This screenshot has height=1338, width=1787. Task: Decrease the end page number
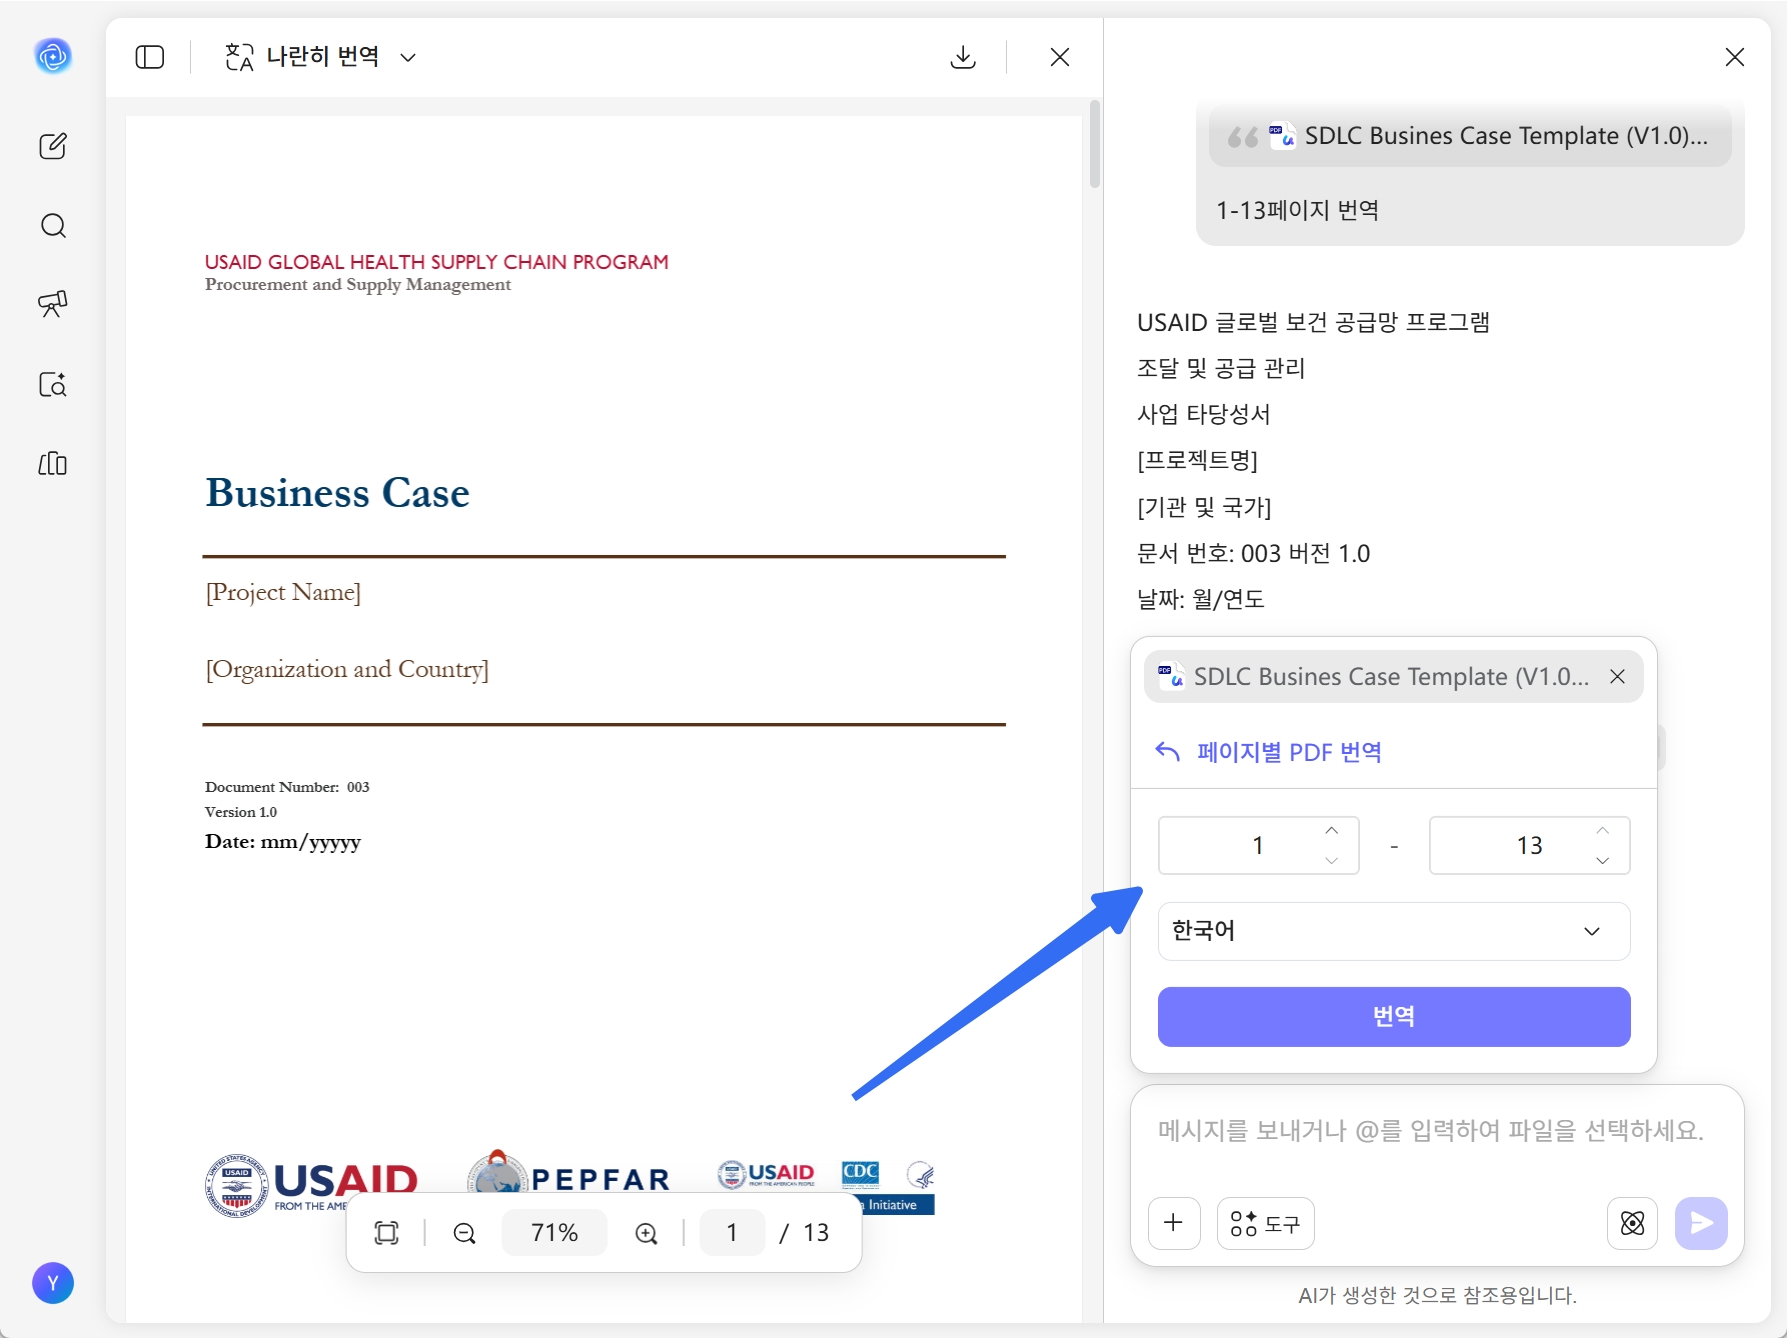coord(1602,860)
